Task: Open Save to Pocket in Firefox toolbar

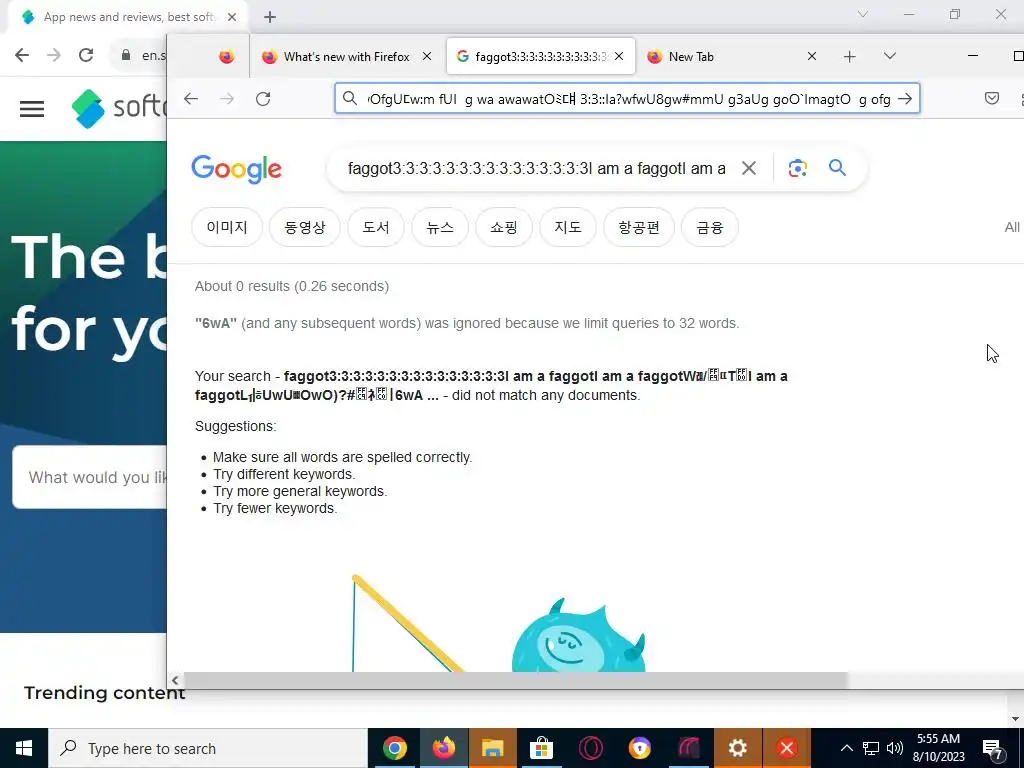Action: [x=991, y=99]
